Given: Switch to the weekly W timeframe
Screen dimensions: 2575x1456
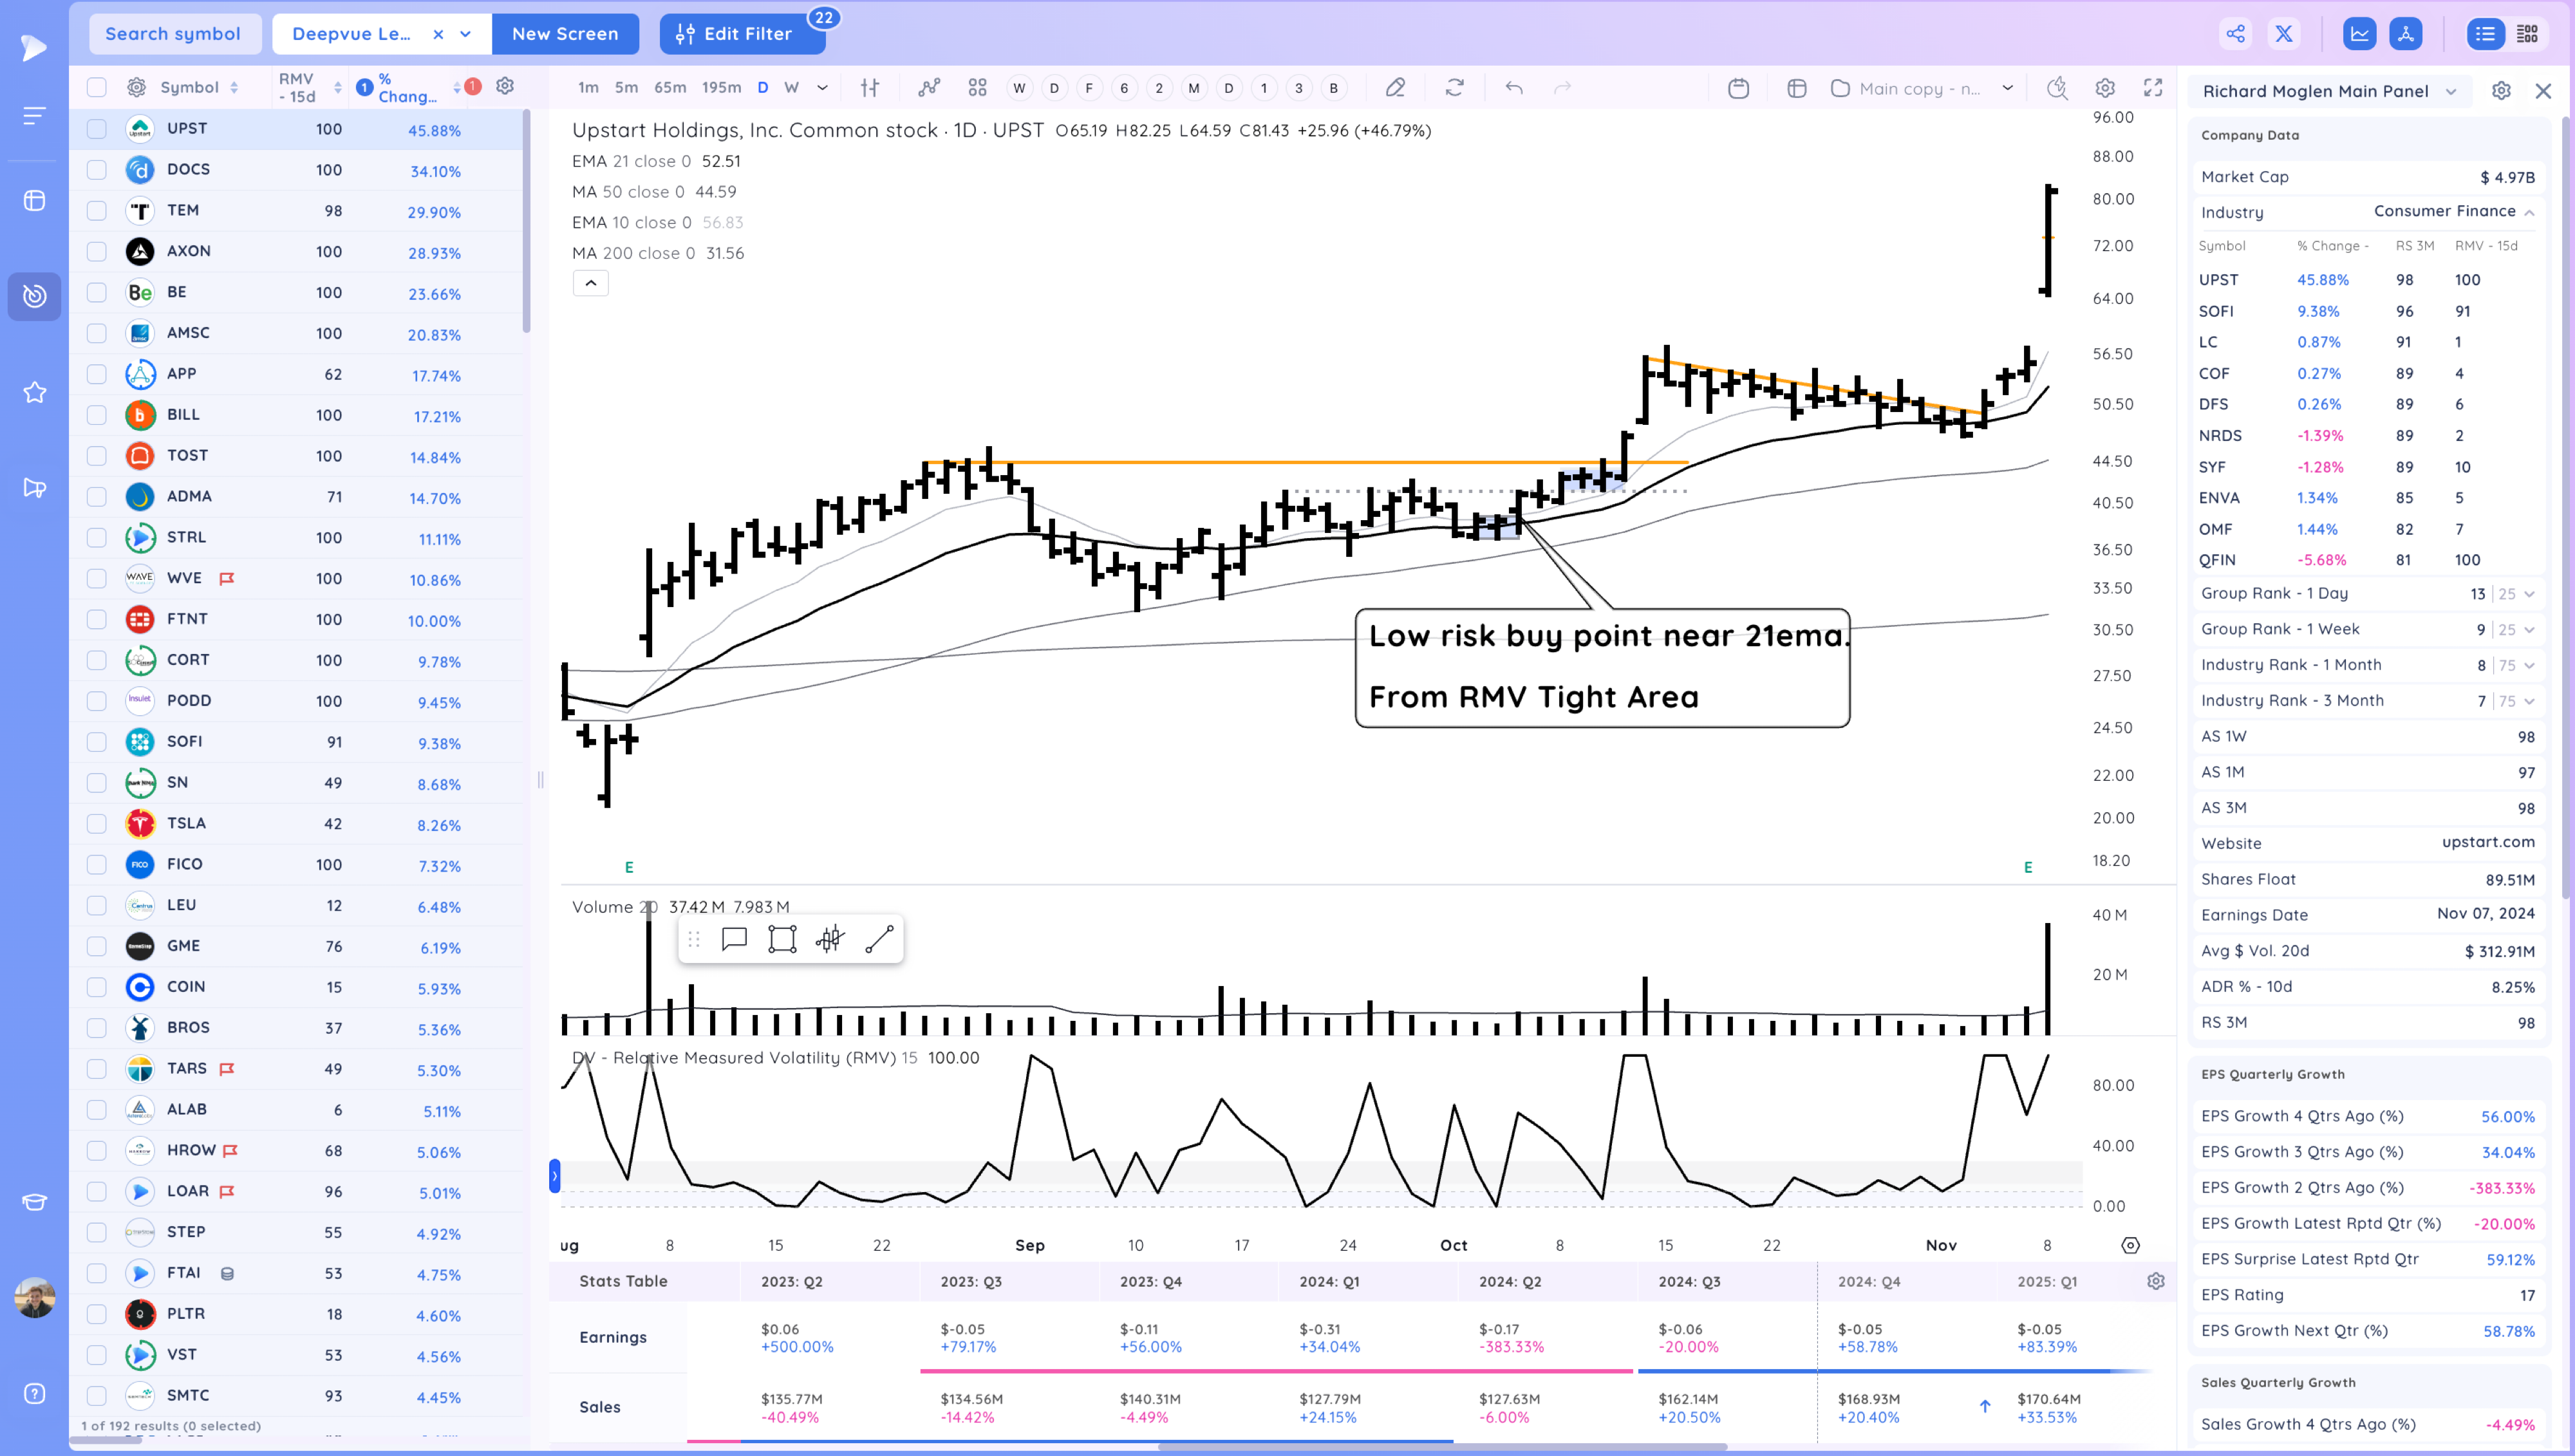Looking at the screenshot, I should [791, 88].
